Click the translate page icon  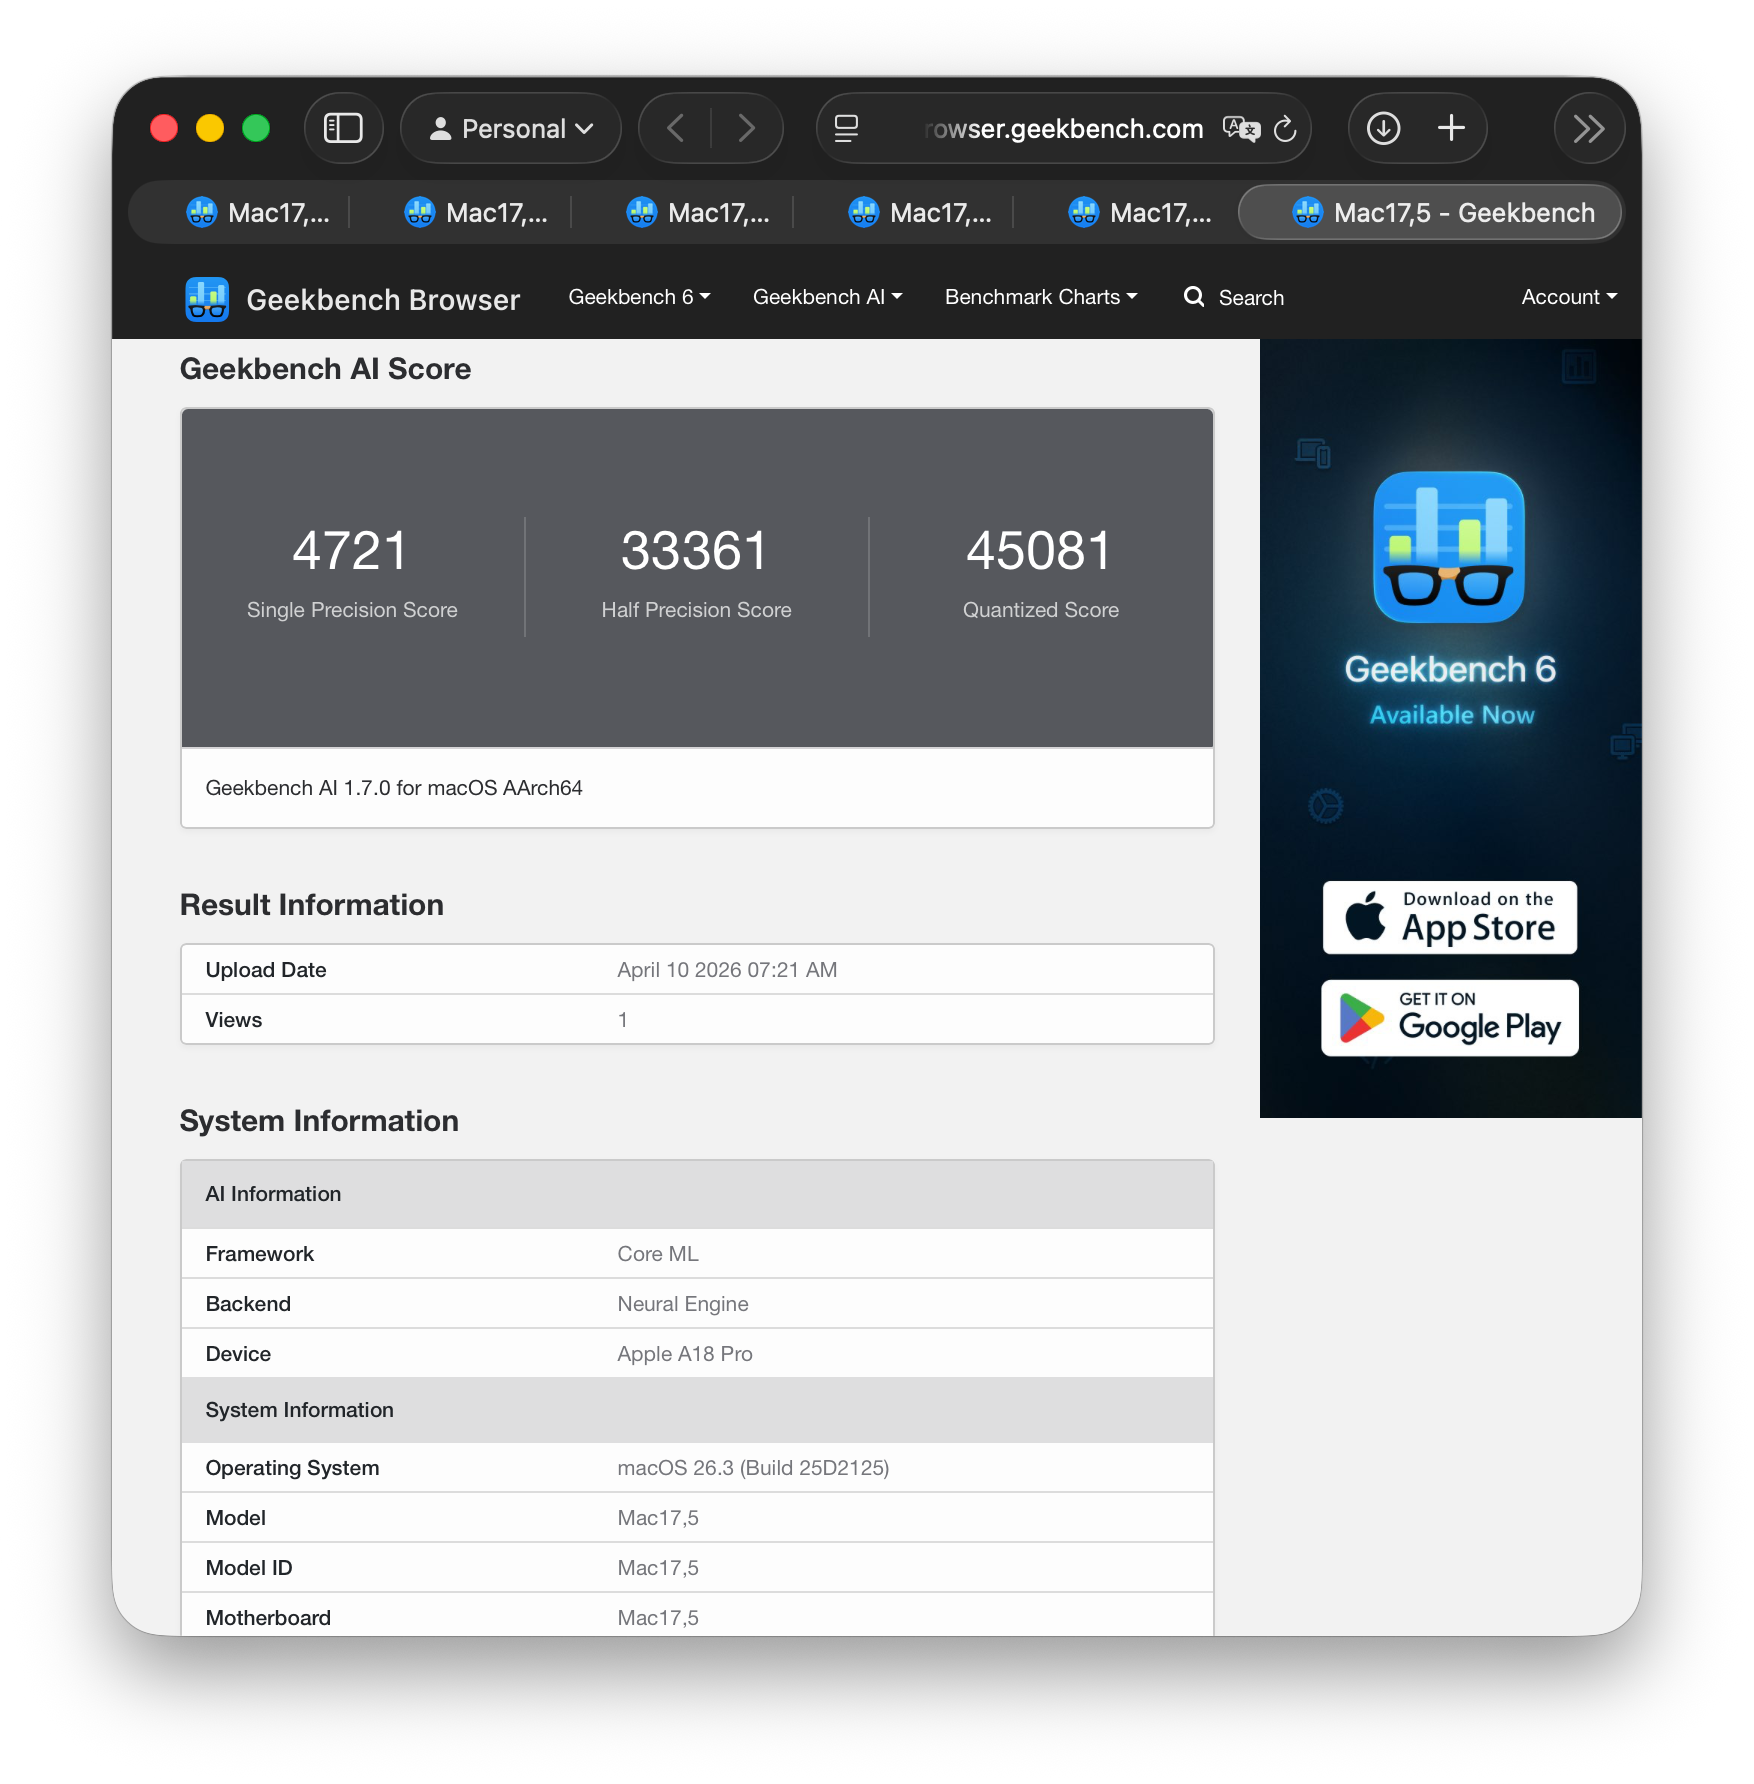[x=1240, y=128]
